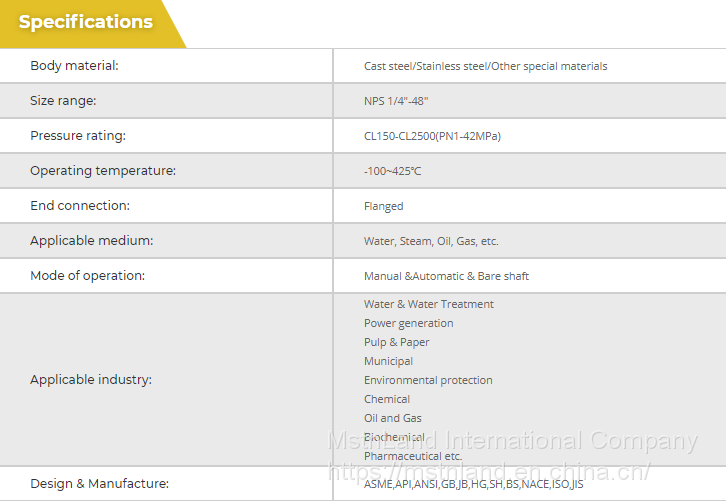Open the mstnland.en.china.cn watermark URL
The image size is (726, 501).
point(490,471)
